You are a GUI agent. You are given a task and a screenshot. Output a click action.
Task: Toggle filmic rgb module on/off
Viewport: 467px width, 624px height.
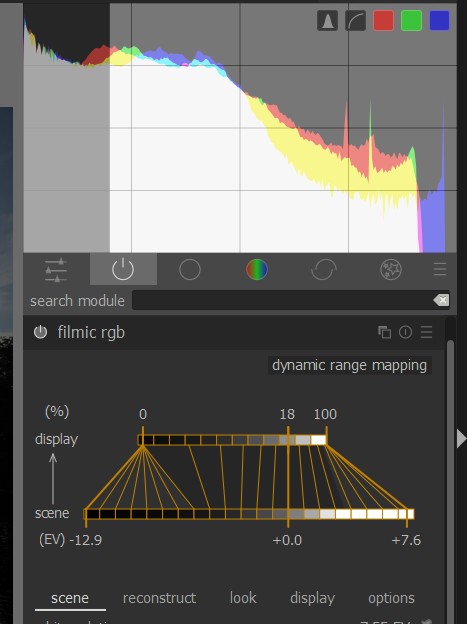(x=40, y=332)
